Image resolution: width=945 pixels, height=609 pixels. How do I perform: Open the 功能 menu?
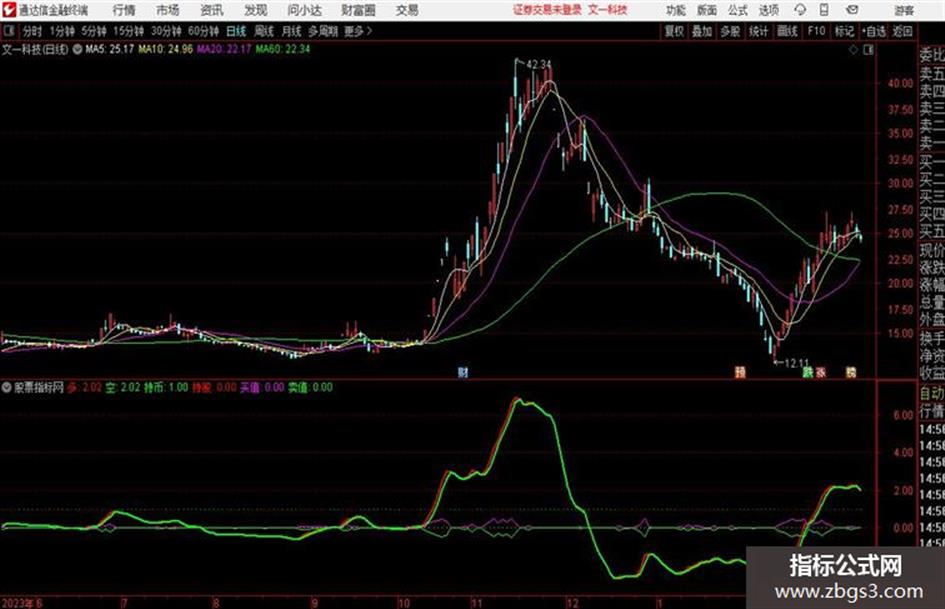(675, 10)
